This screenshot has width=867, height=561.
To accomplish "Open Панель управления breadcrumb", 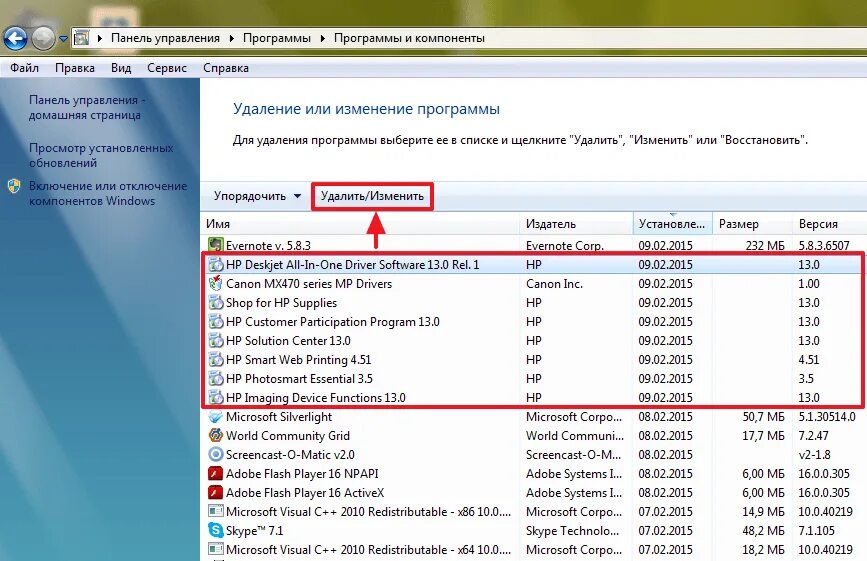I will (165, 38).
